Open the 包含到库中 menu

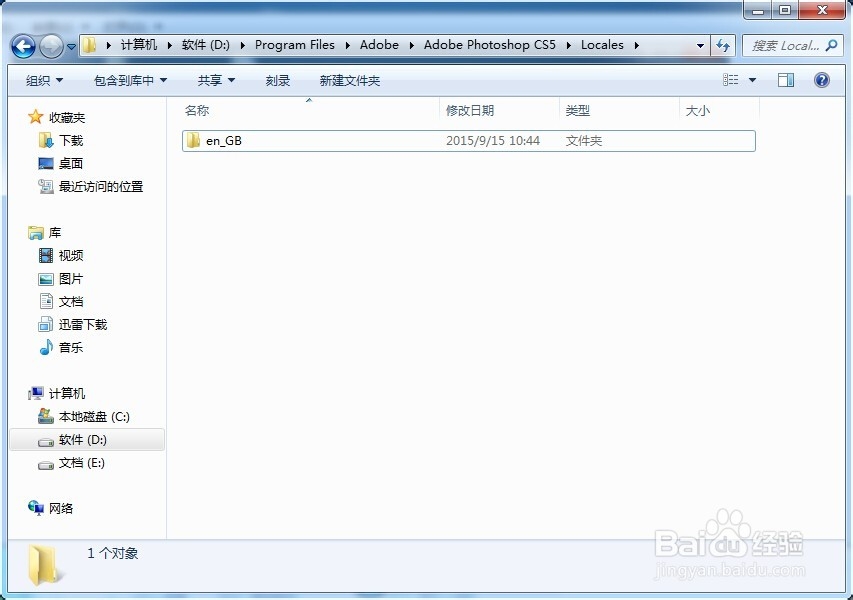(x=130, y=81)
